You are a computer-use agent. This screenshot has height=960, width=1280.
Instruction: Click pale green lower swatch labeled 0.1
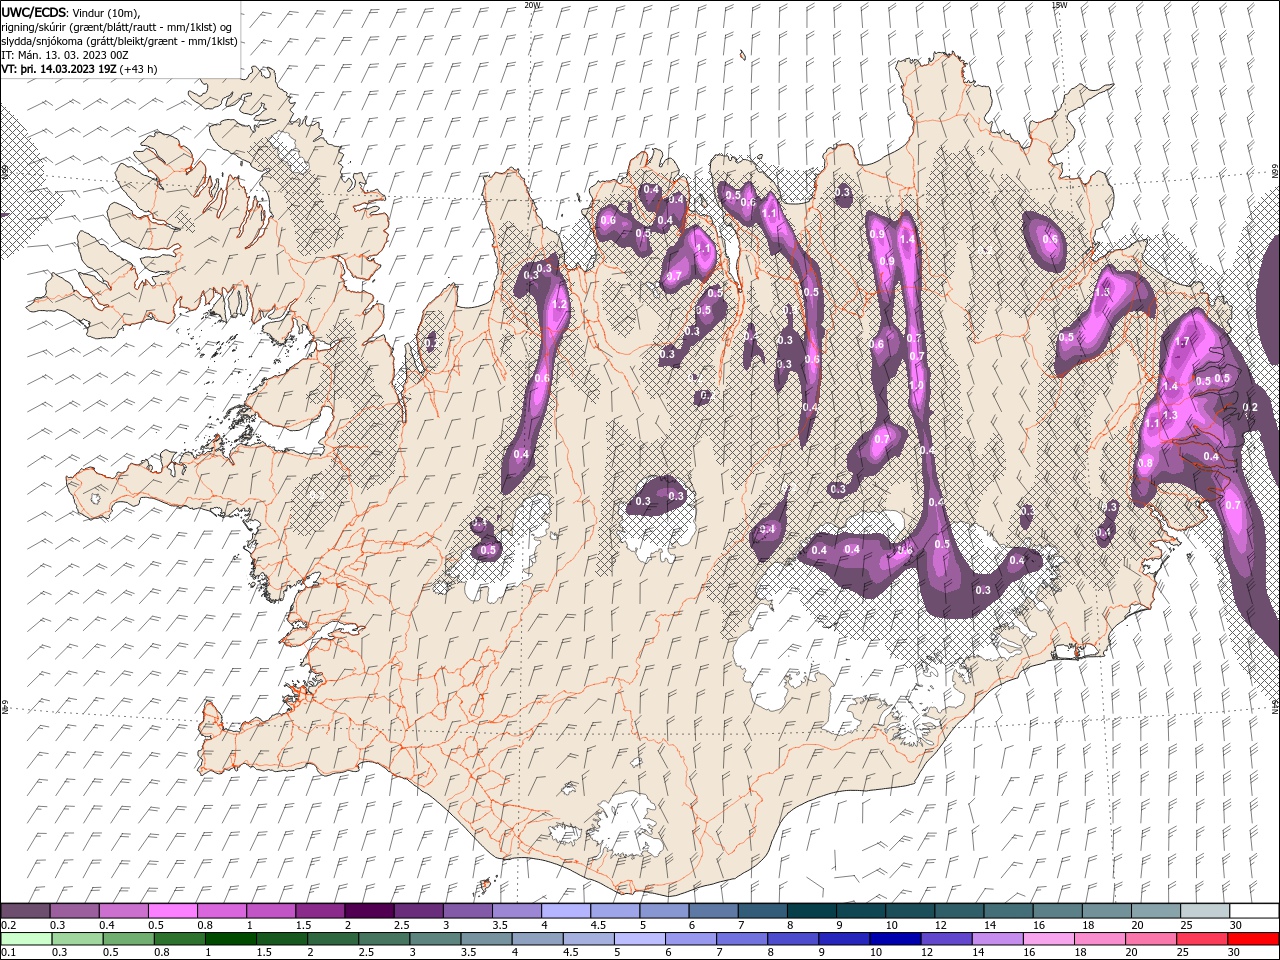[x=25, y=939]
